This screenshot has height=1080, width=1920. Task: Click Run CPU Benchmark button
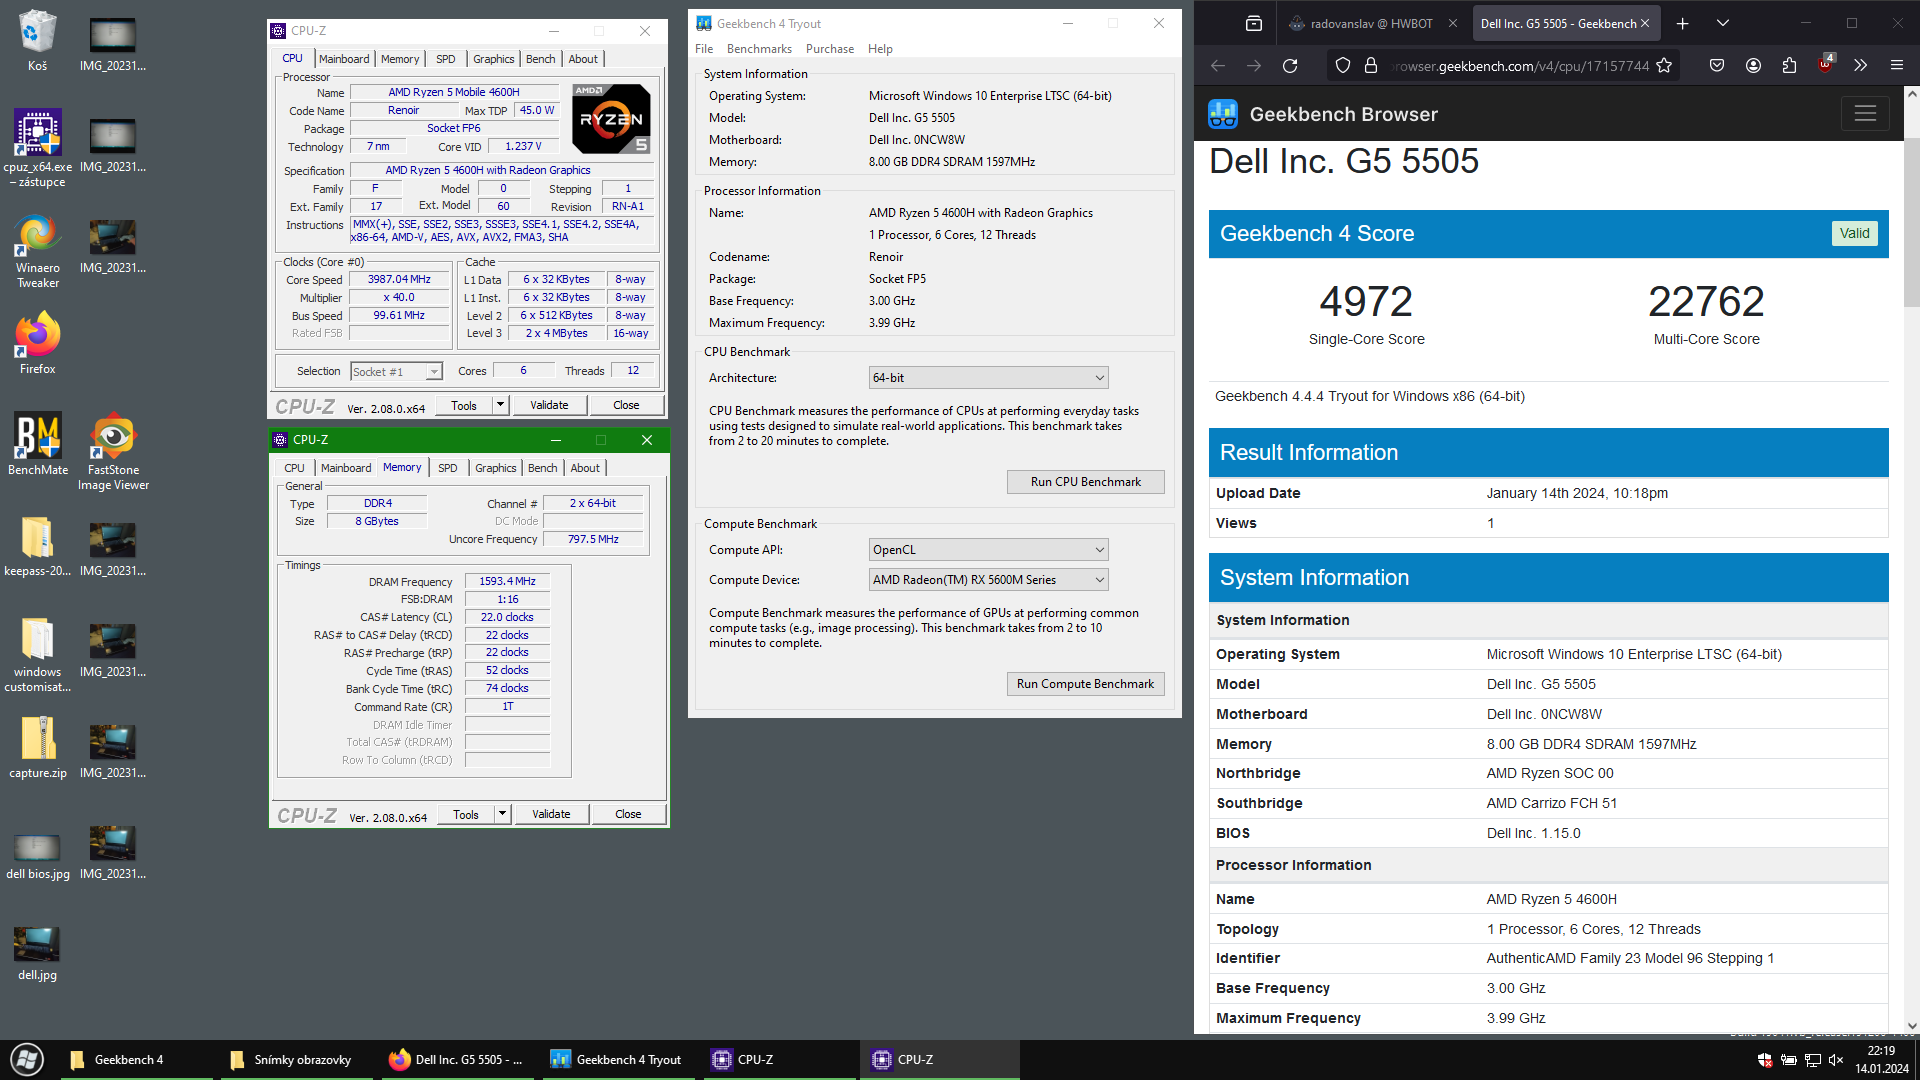click(x=1085, y=482)
